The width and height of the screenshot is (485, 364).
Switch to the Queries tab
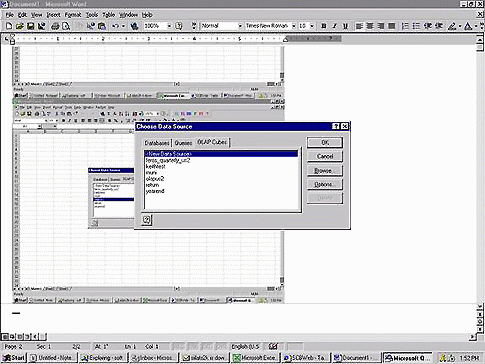tap(183, 143)
